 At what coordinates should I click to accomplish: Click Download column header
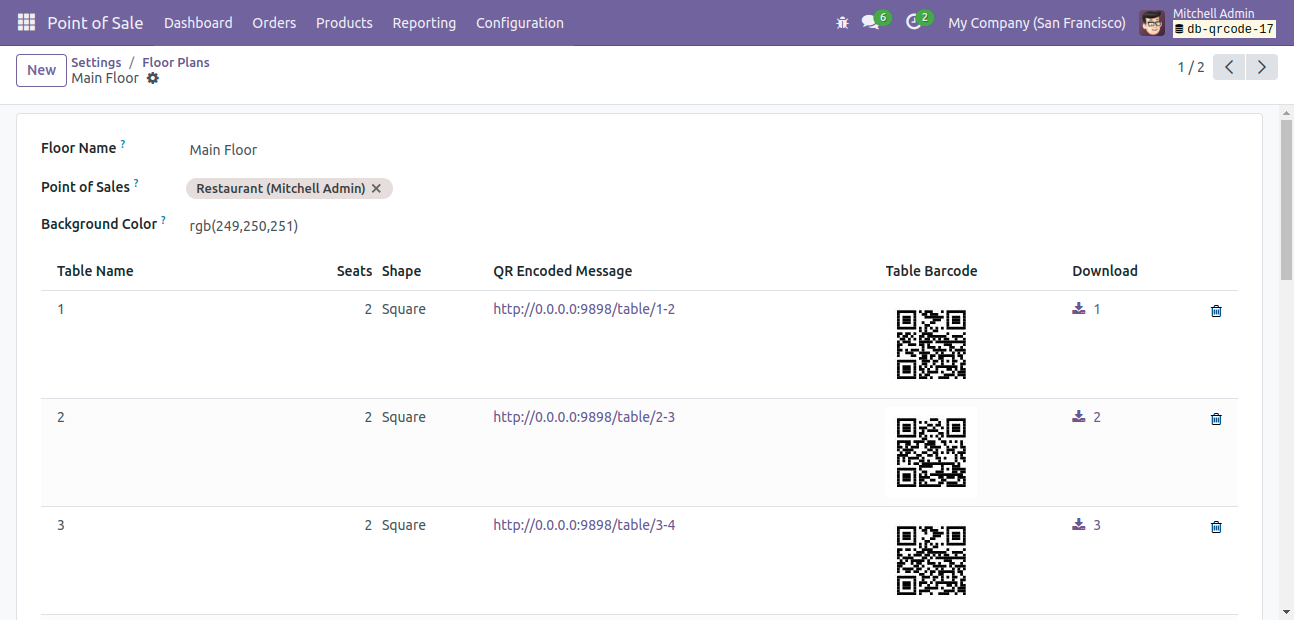tap(1105, 271)
